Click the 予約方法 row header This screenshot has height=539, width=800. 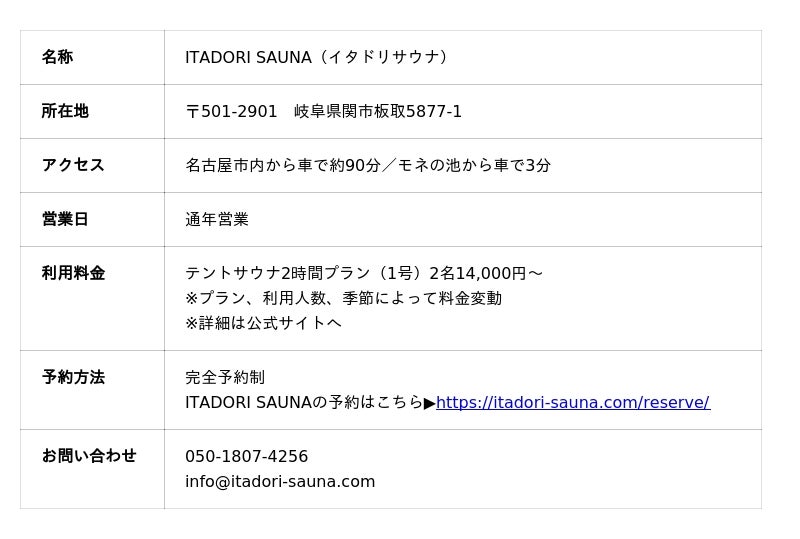point(73,377)
